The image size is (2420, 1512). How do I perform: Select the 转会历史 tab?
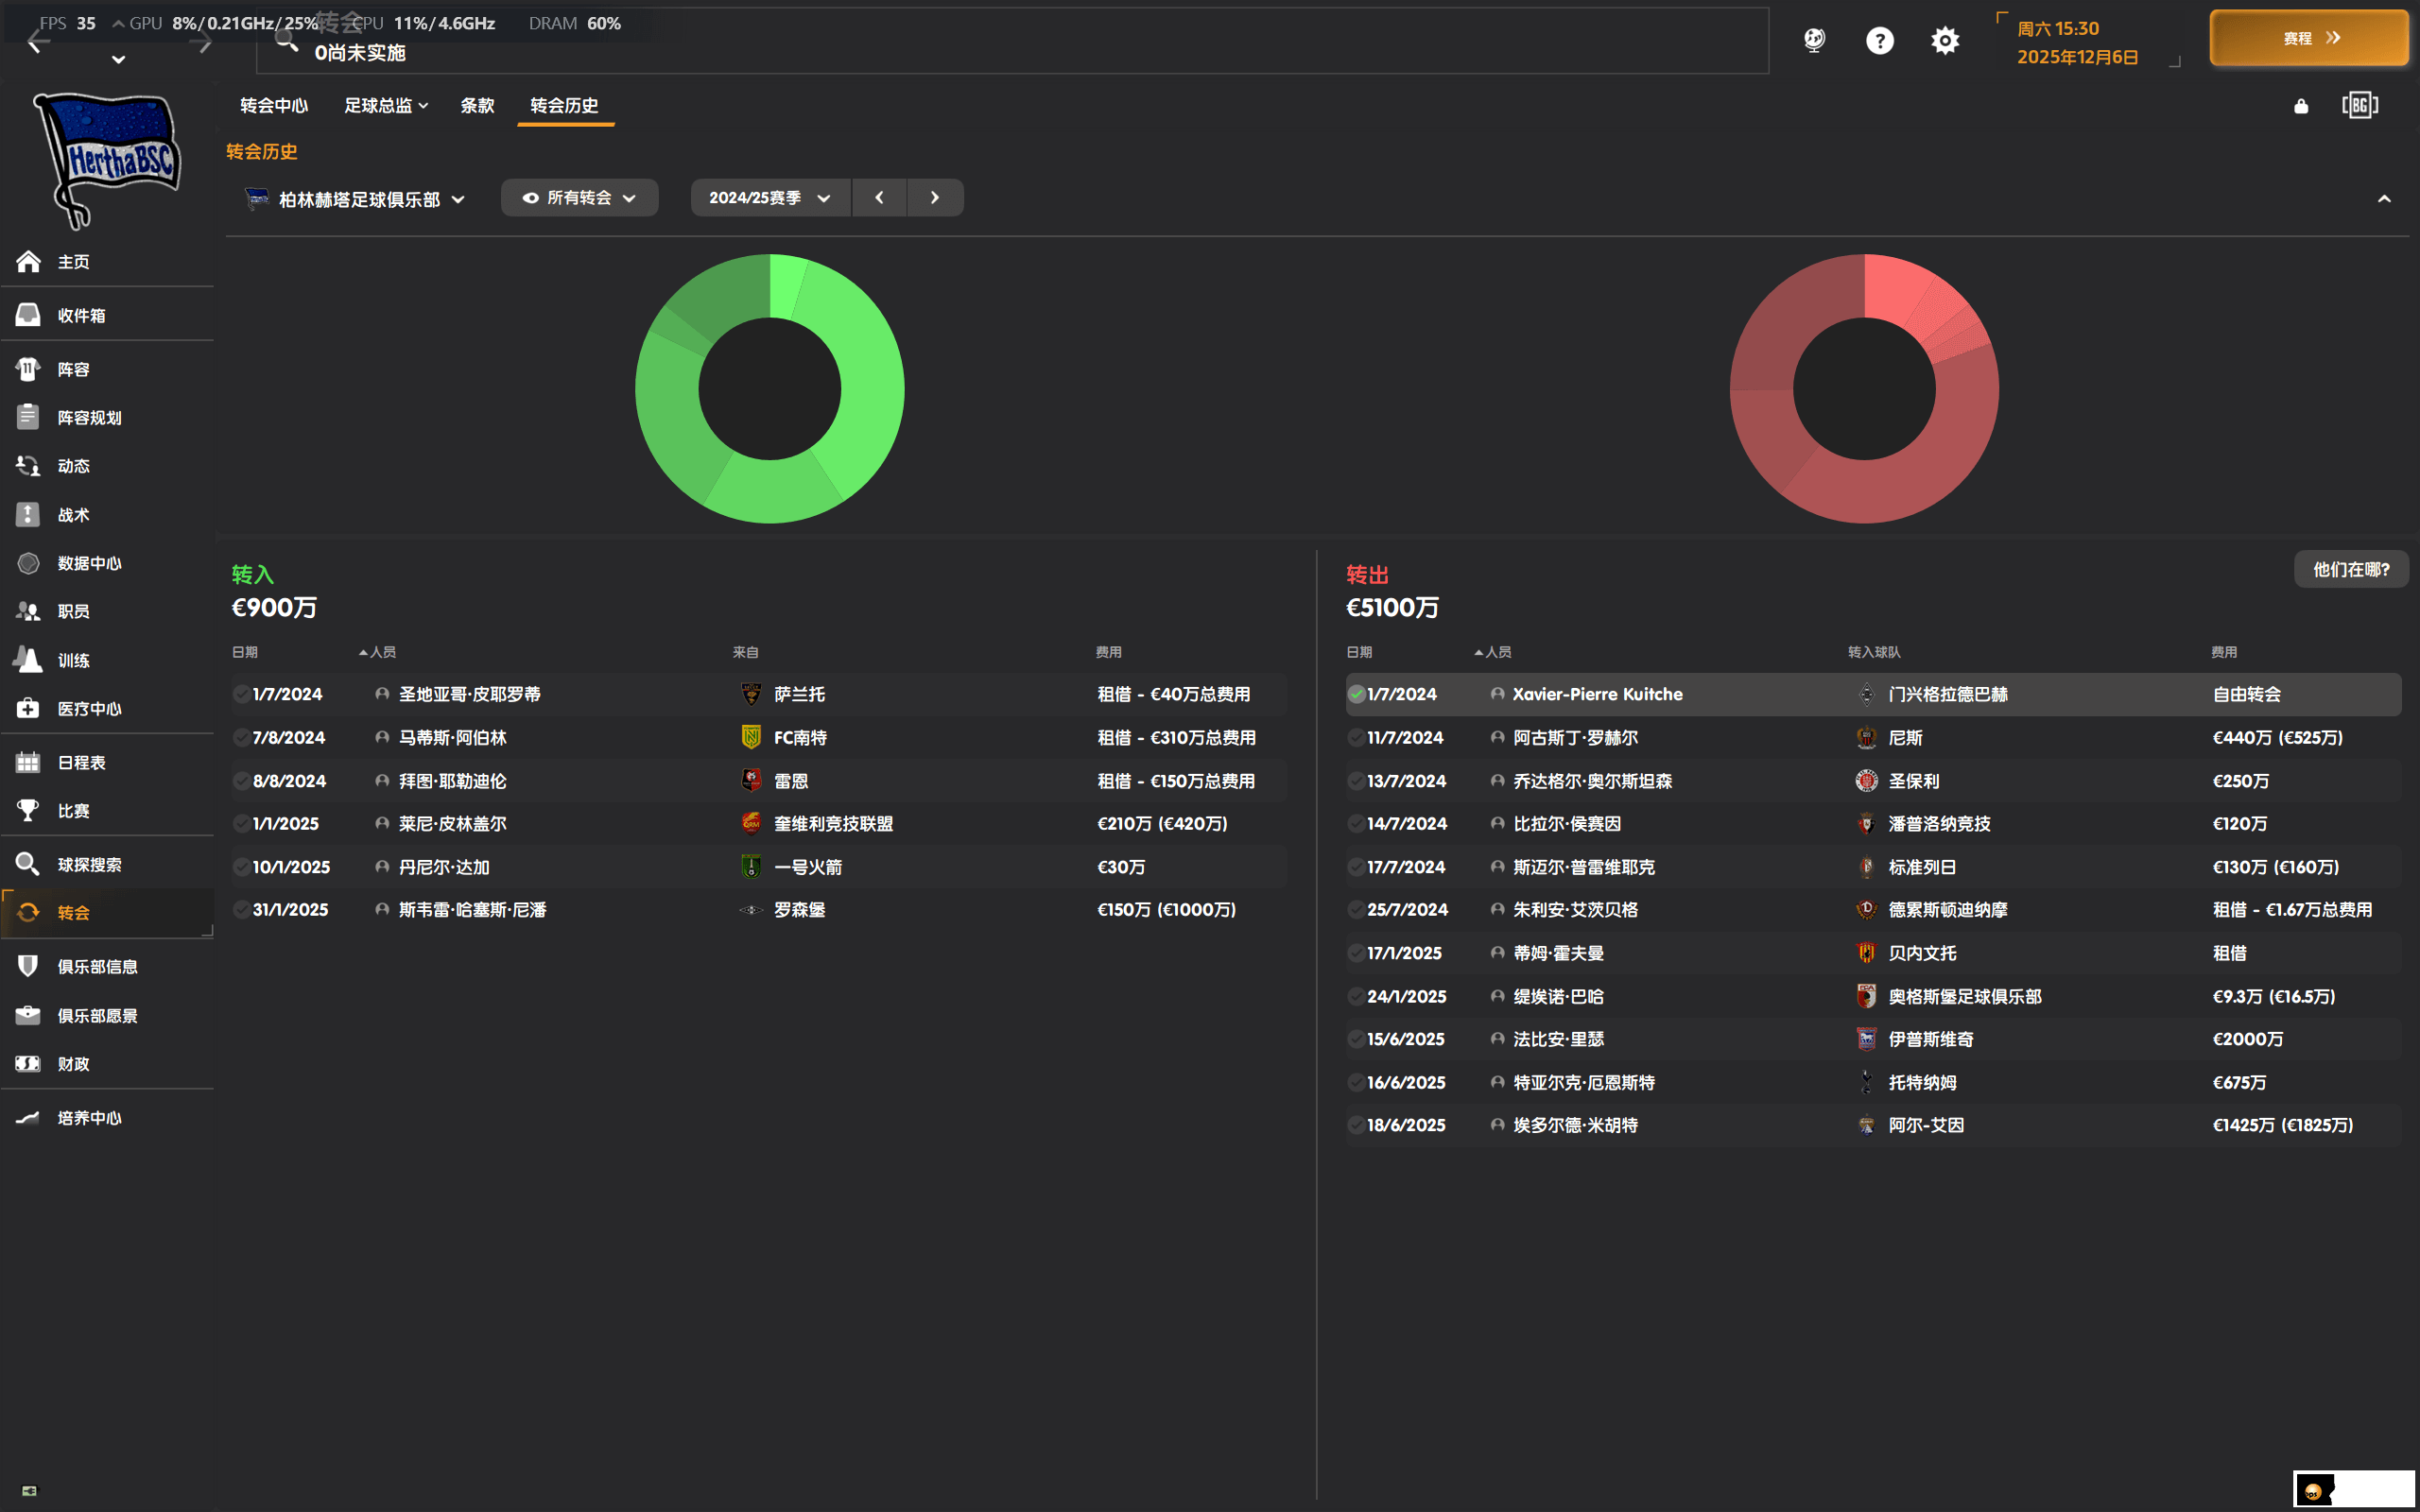click(x=565, y=106)
